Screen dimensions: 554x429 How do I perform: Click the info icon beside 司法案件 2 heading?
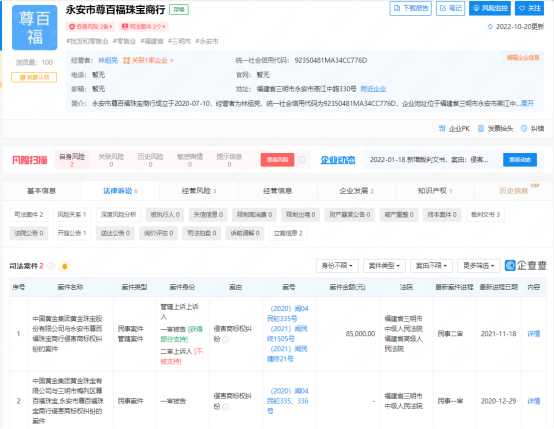pyautogui.click(x=51, y=266)
